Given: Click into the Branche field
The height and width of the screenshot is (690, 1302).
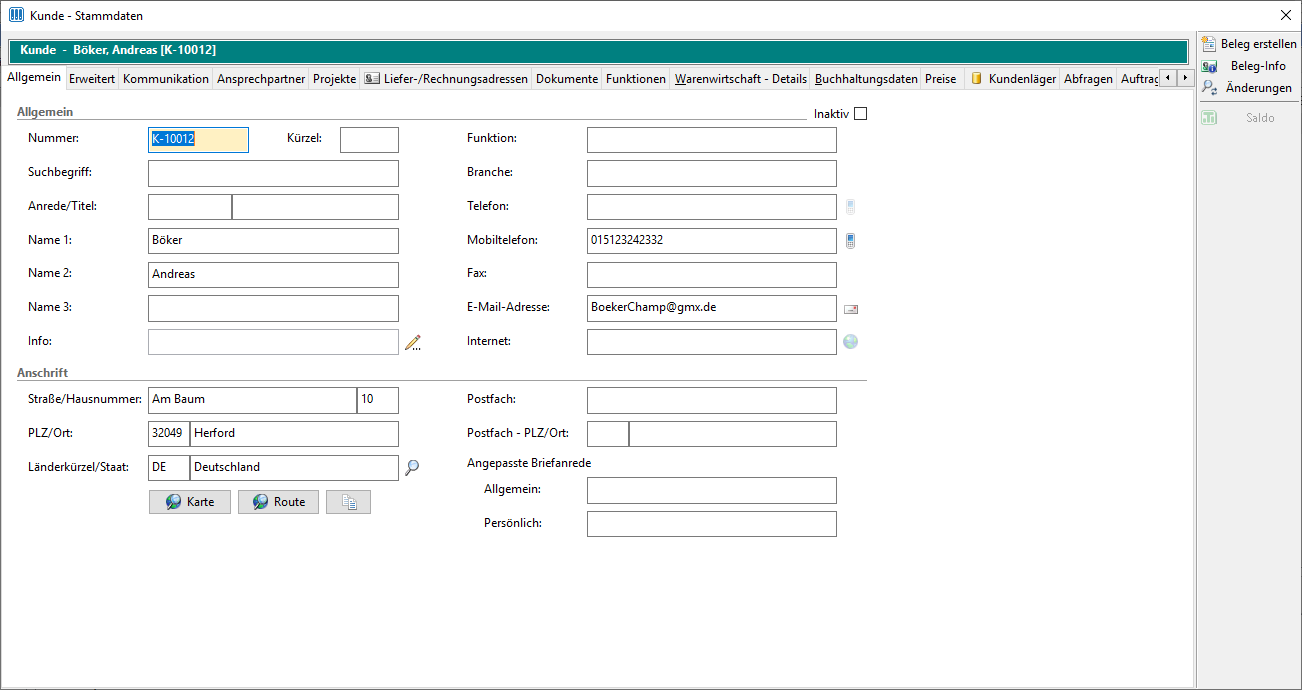Looking at the screenshot, I should point(712,173).
